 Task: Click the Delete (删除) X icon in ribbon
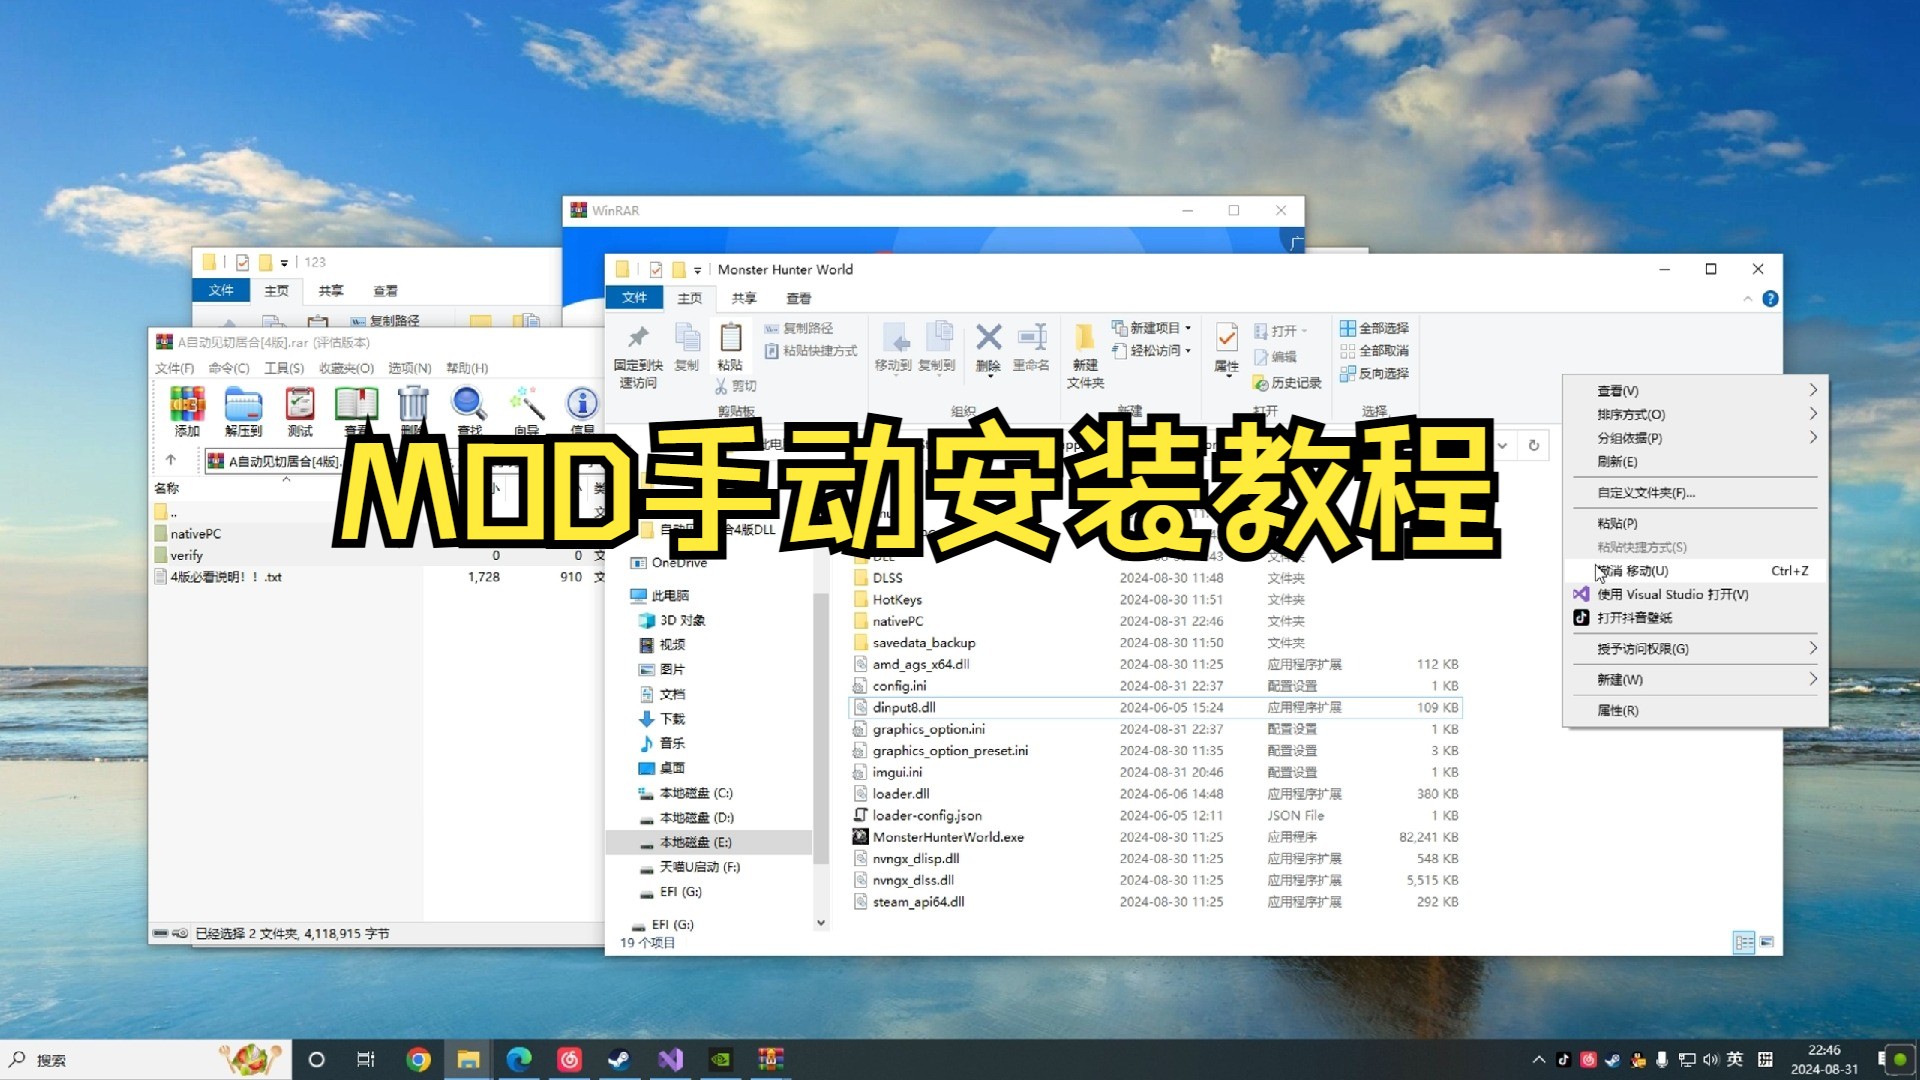(x=988, y=346)
